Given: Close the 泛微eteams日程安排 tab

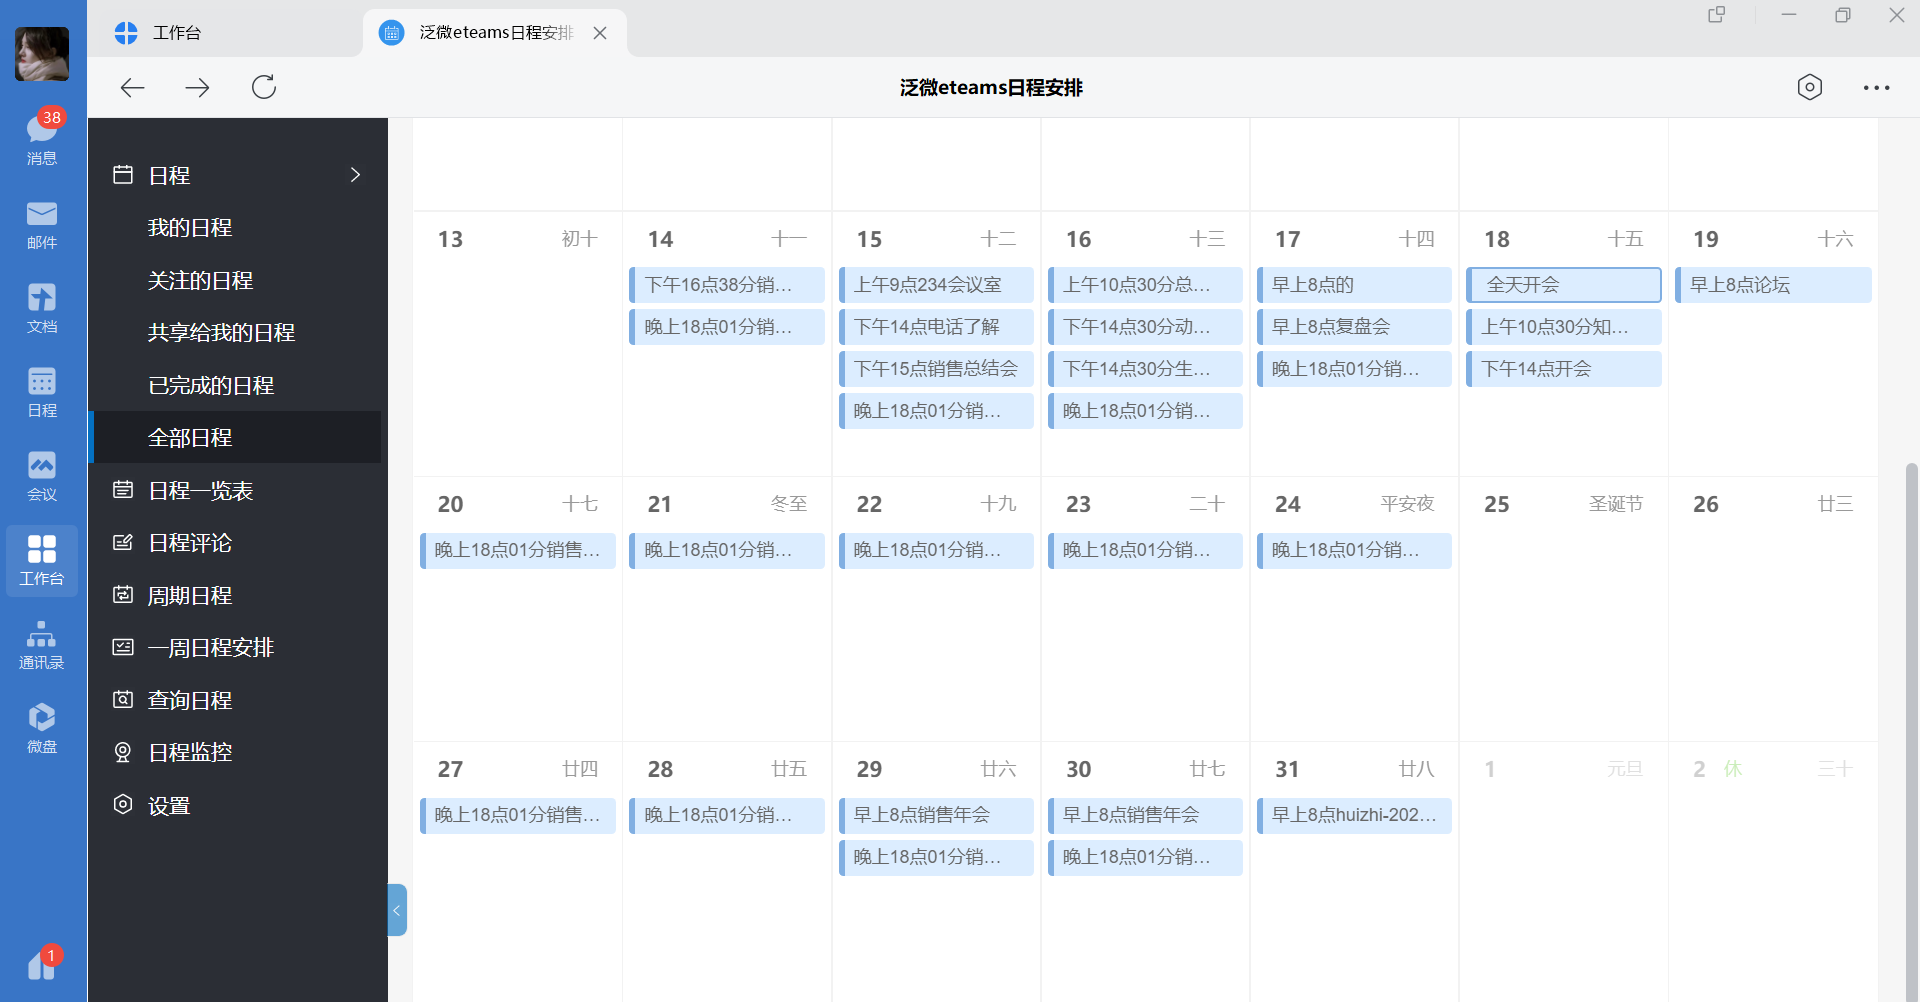Looking at the screenshot, I should [x=600, y=33].
